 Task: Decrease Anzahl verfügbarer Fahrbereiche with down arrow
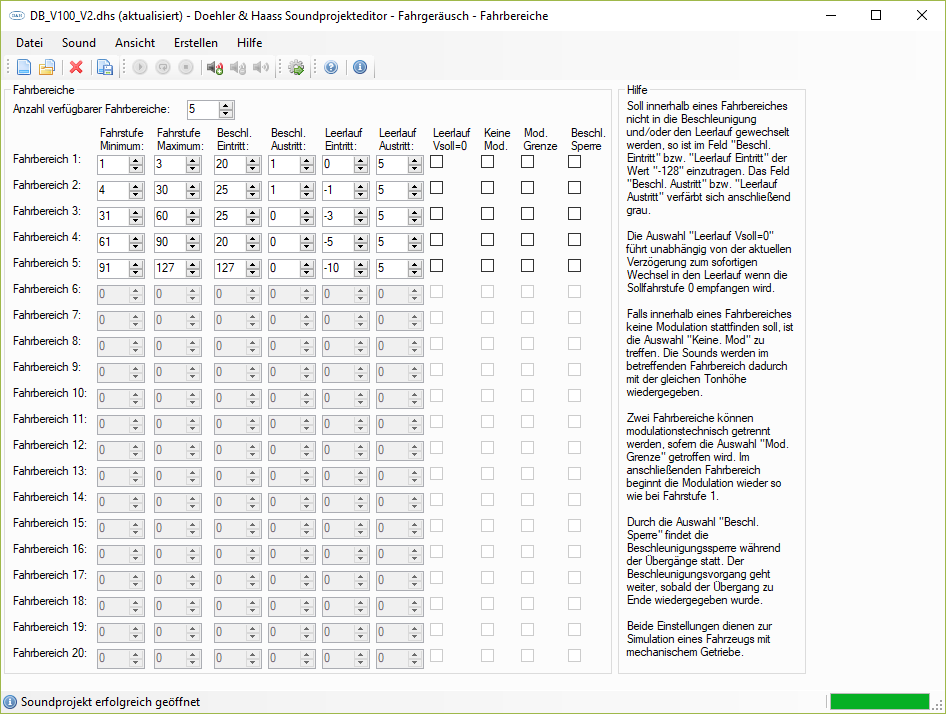(226, 113)
